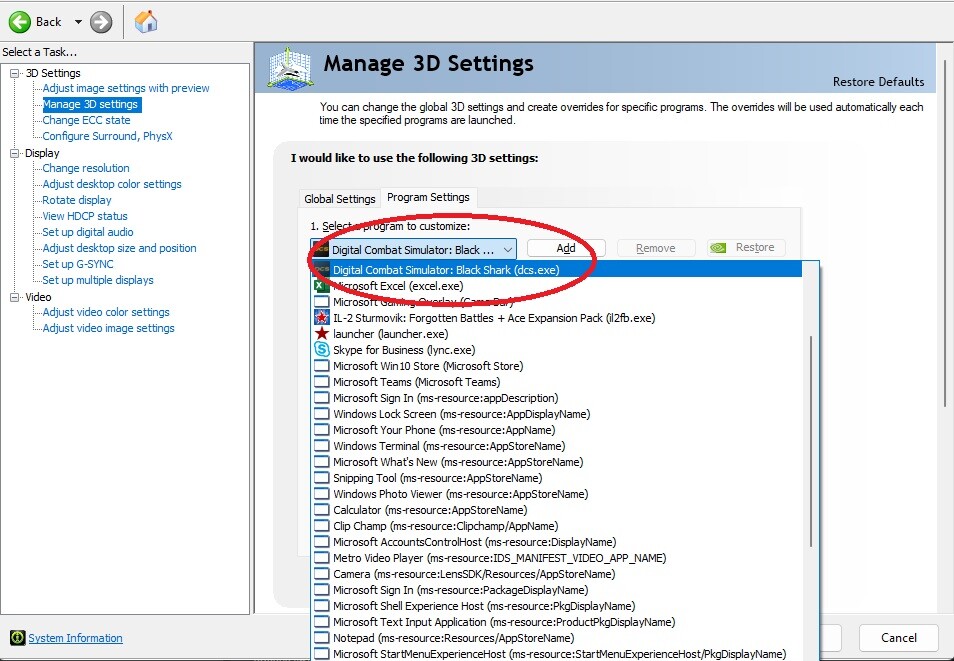Image resolution: width=954 pixels, height=661 pixels.
Task: Pick launcher (launcher.exe) from list
Action: point(557,334)
